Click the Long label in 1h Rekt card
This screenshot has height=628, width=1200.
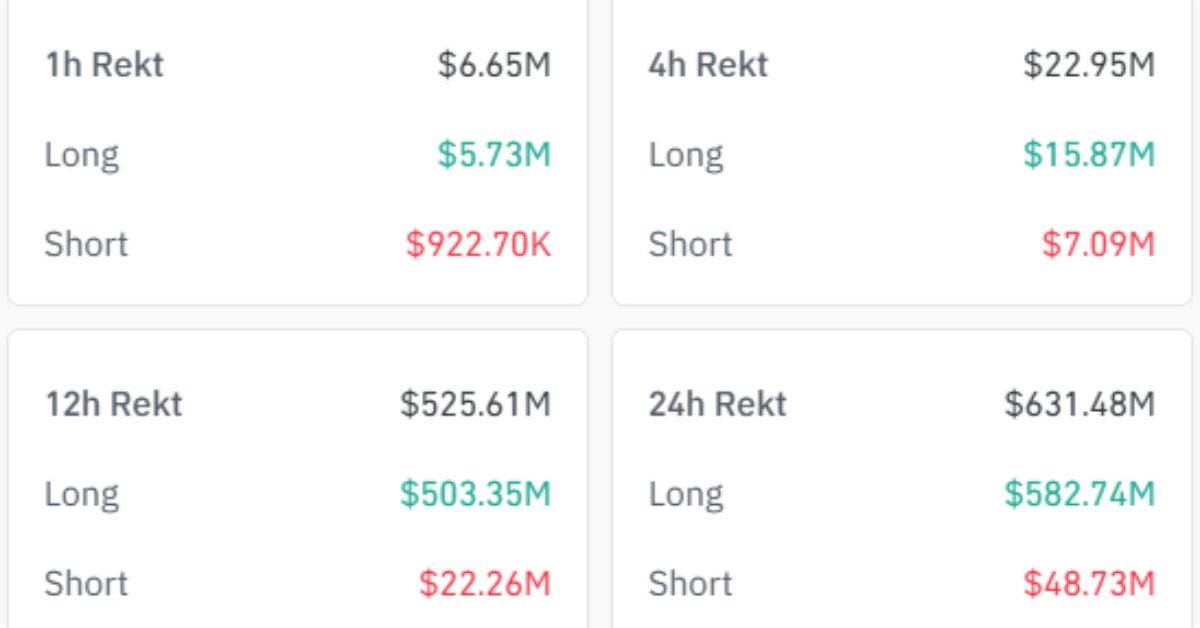point(82,156)
